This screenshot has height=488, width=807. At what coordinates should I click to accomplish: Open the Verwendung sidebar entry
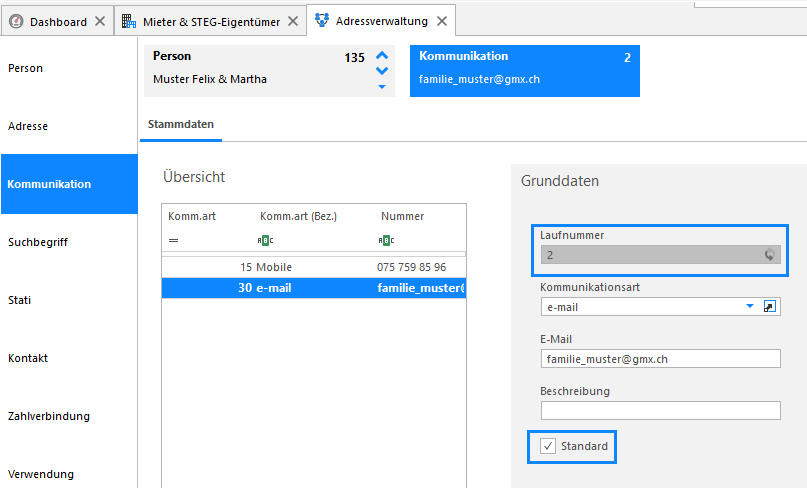coord(69,474)
